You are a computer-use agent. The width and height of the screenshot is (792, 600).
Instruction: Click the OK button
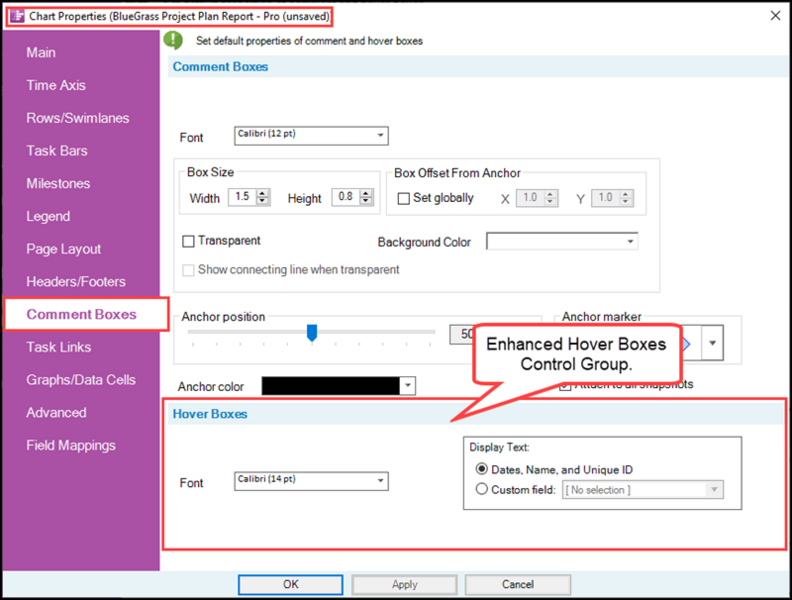pyautogui.click(x=290, y=584)
